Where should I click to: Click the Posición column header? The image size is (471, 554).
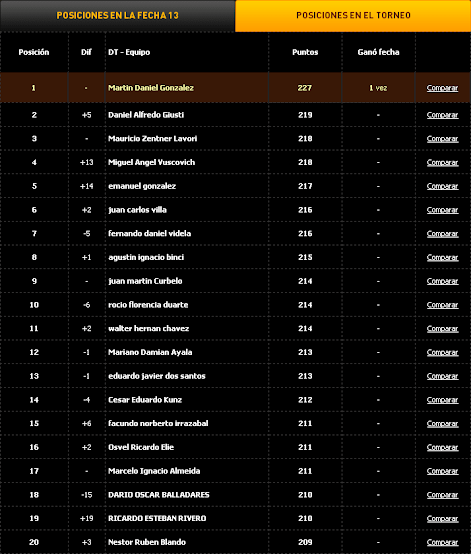coord(34,52)
